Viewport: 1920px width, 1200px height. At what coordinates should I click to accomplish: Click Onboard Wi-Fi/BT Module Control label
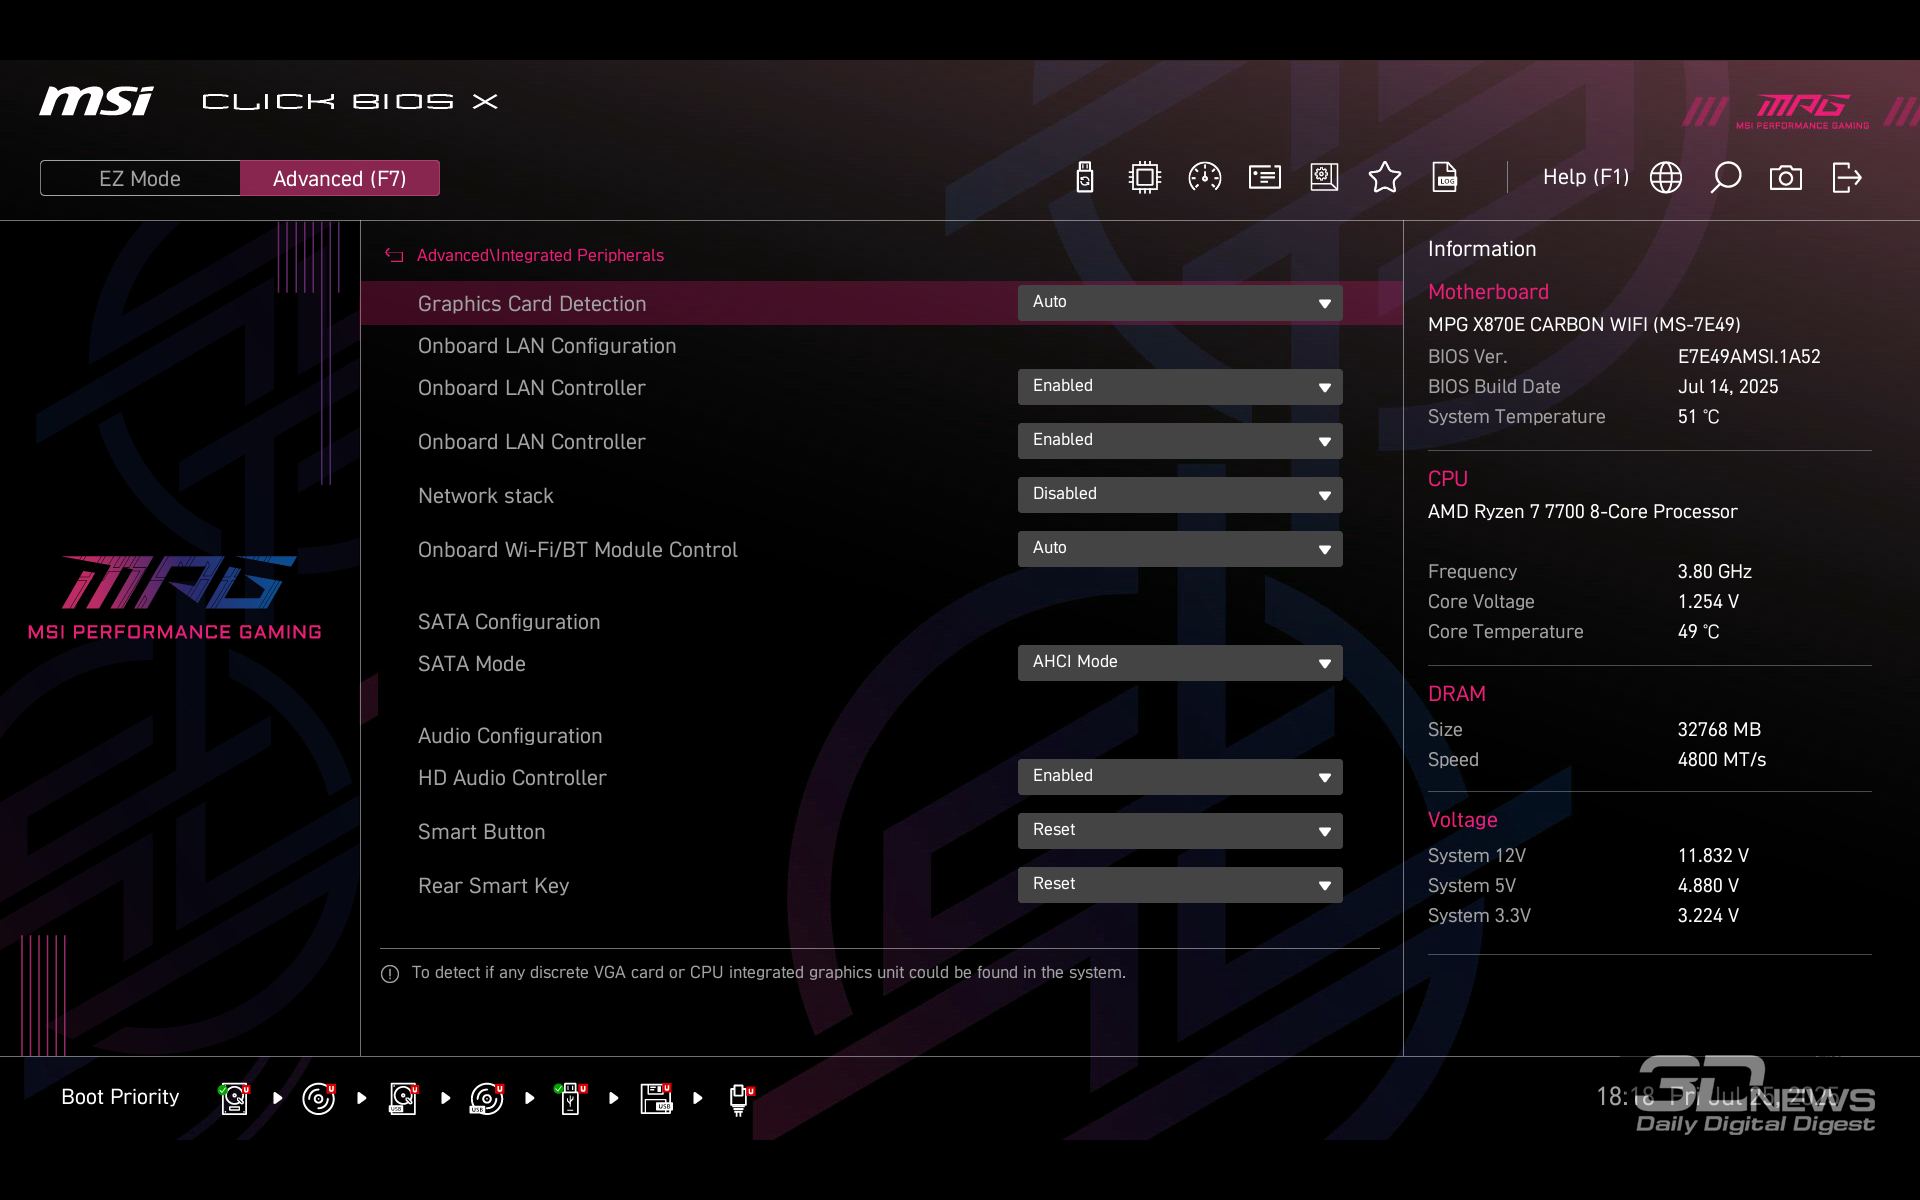click(577, 550)
